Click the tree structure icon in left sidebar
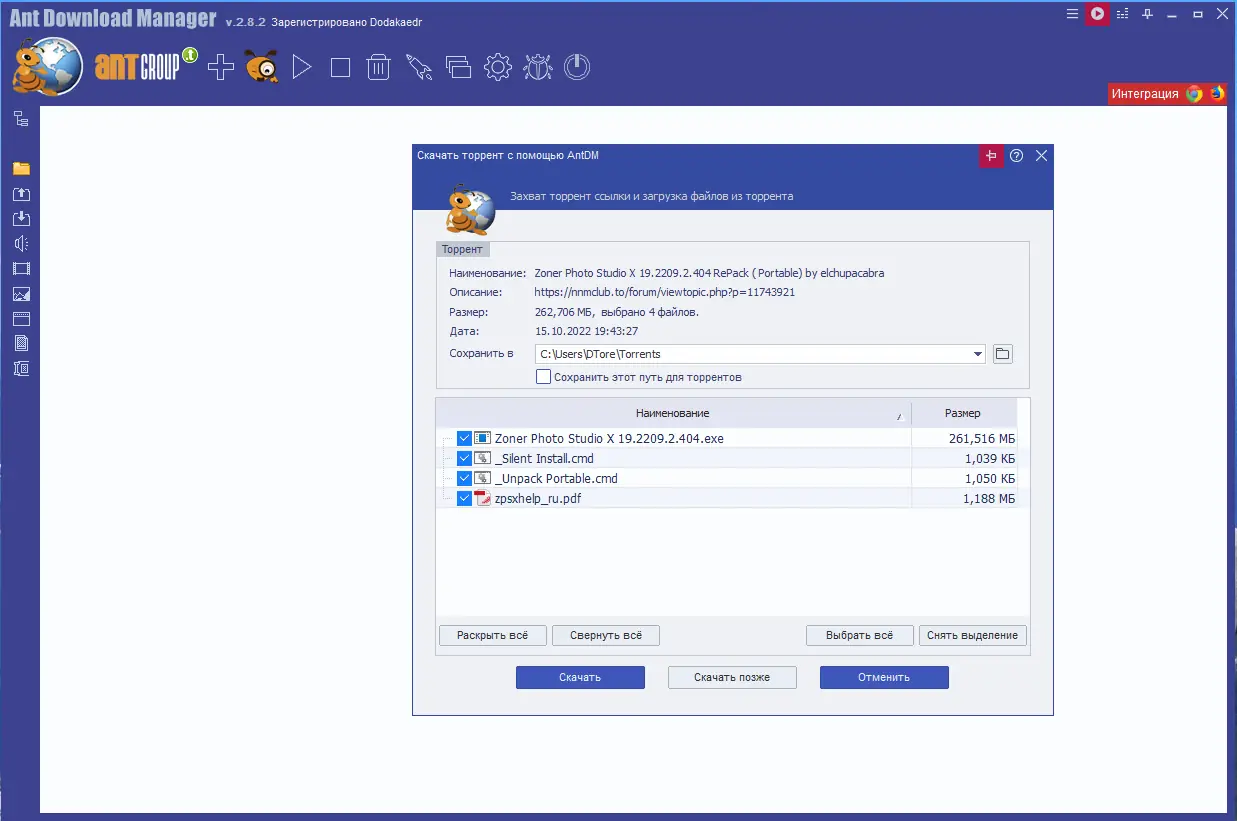Screen dimensions: 1237x821 click(x=21, y=119)
